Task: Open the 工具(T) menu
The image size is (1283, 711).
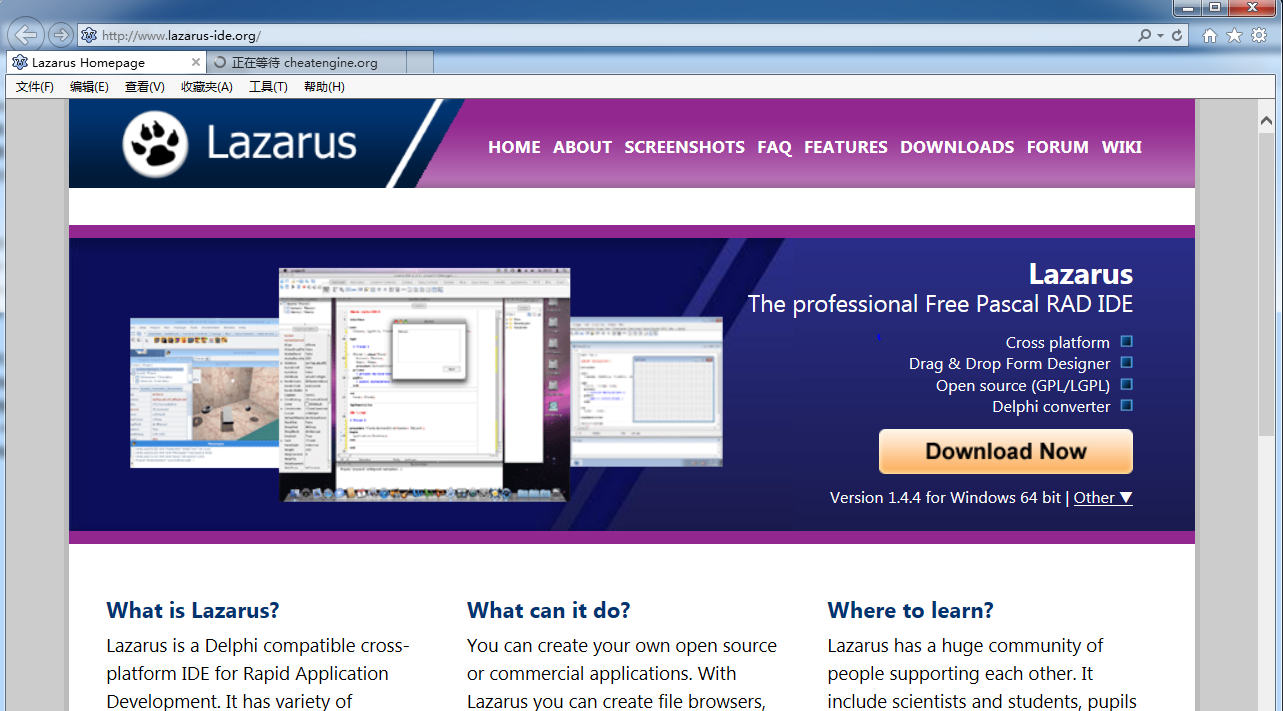Action: tap(268, 87)
